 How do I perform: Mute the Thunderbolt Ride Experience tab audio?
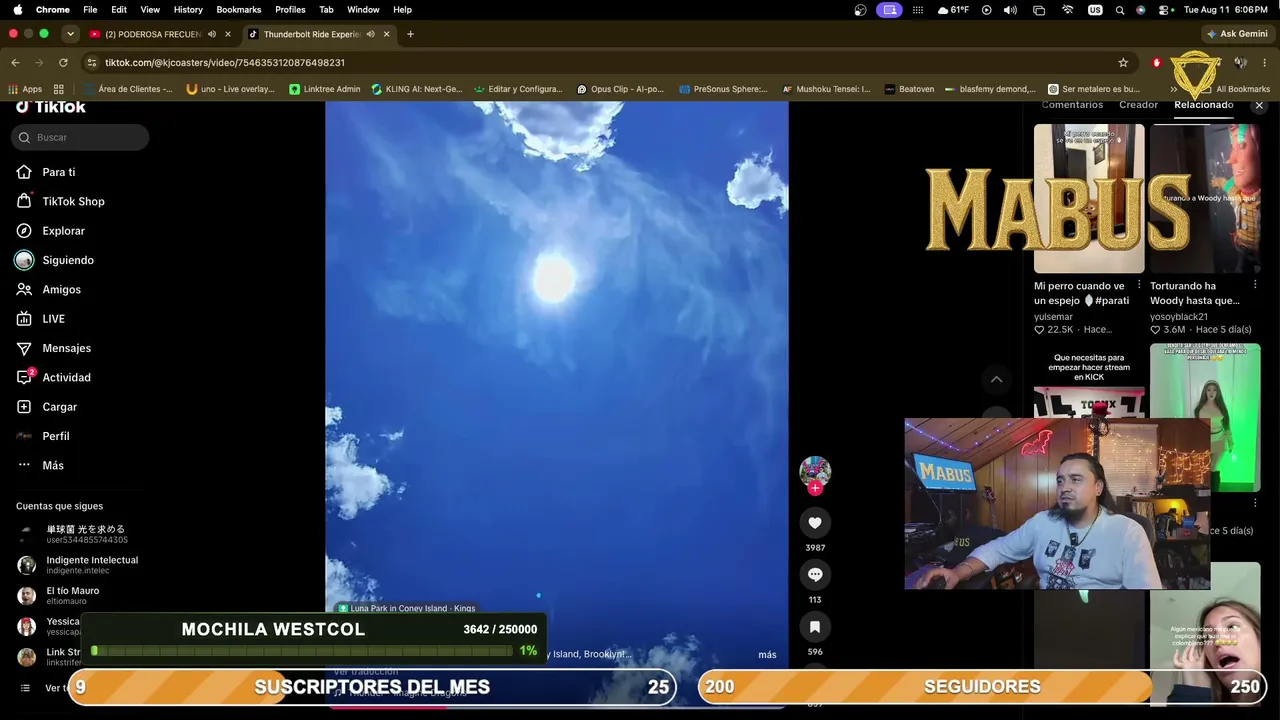371,34
